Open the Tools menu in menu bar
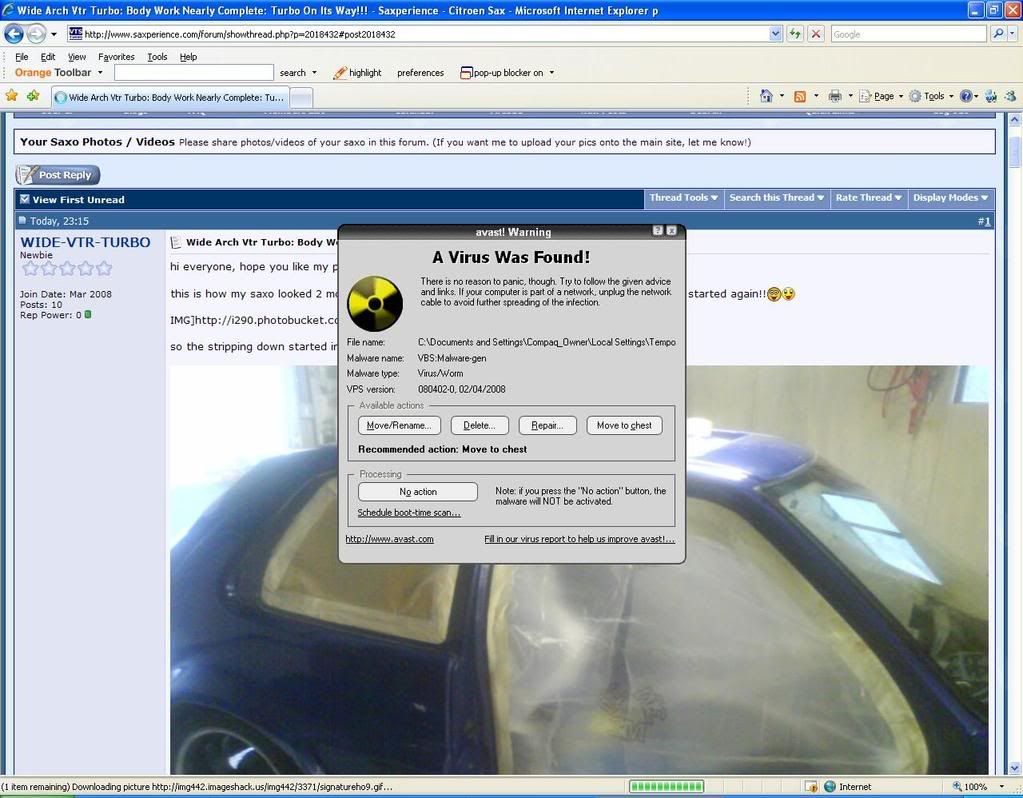The image size is (1023, 798). 157,57
